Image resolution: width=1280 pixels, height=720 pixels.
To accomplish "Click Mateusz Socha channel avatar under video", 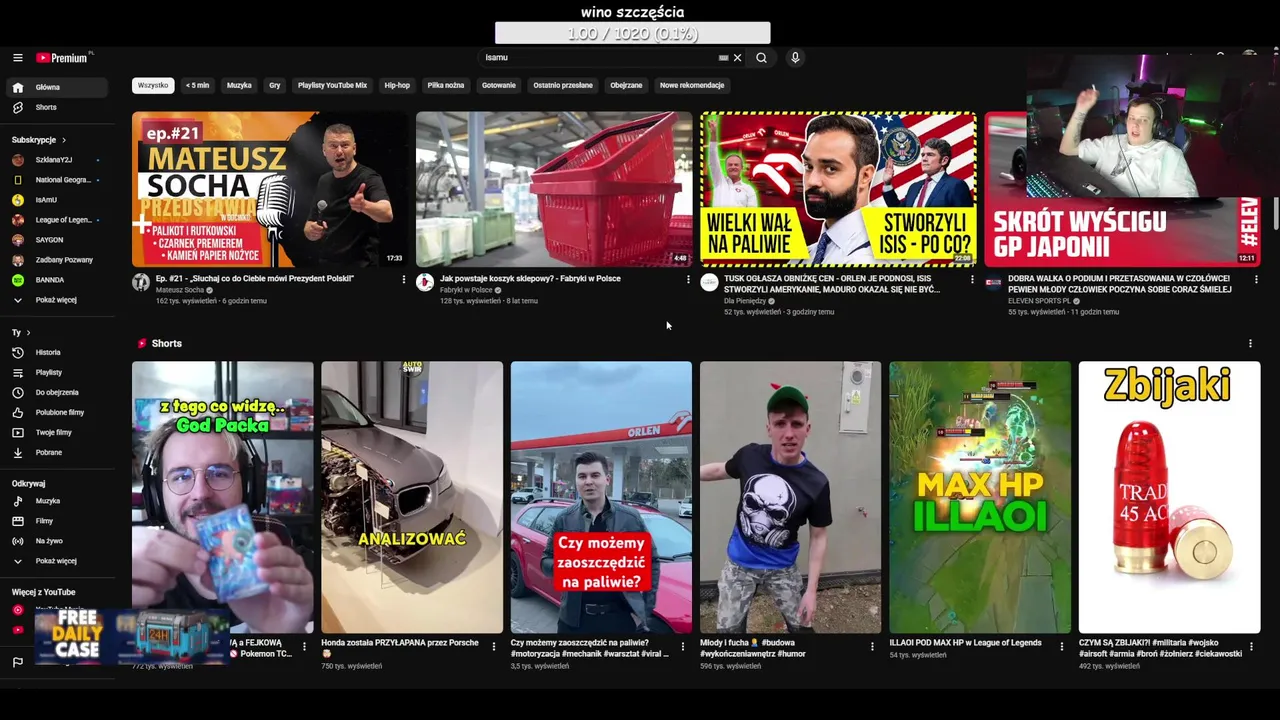I will click(x=141, y=283).
